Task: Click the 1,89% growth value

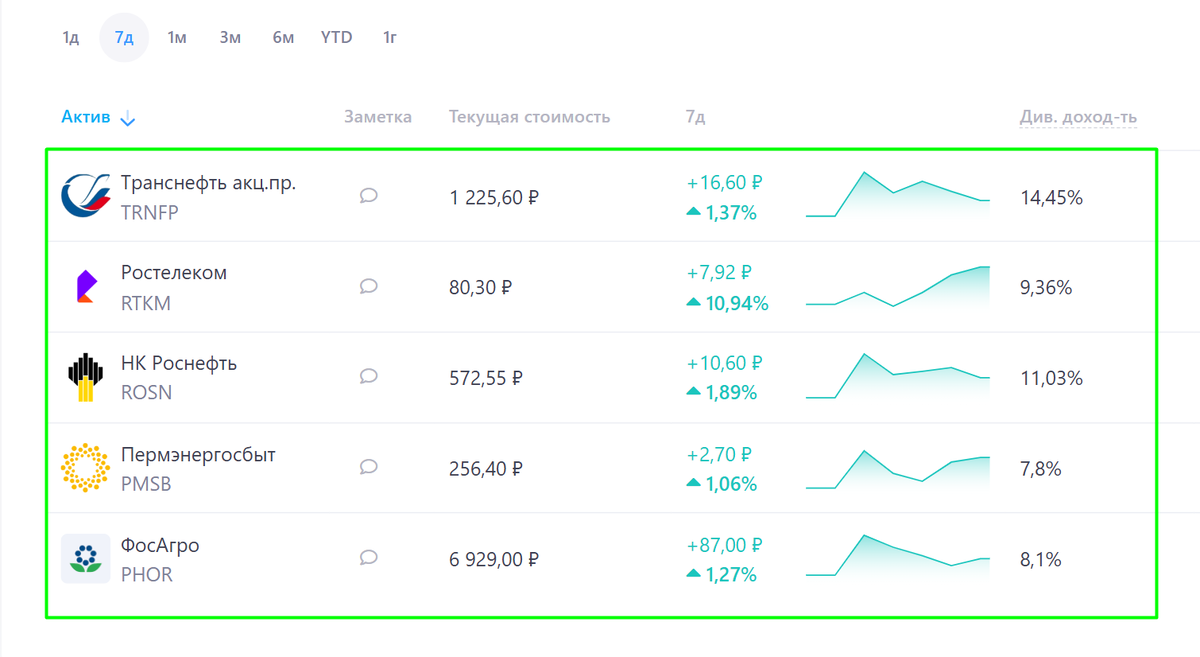Action: pos(731,393)
